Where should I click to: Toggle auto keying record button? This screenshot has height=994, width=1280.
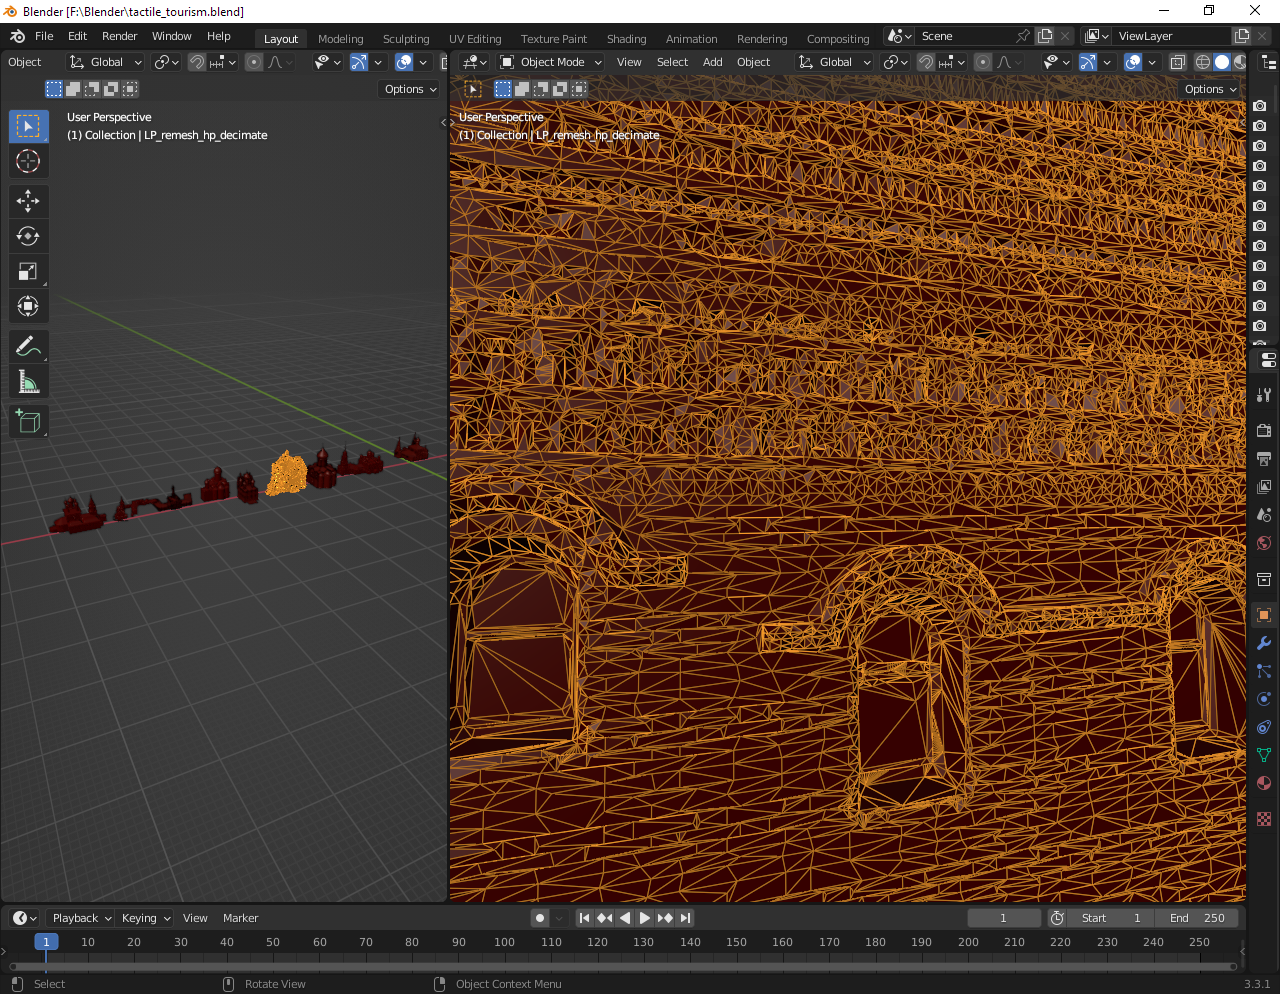(x=540, y=918)
